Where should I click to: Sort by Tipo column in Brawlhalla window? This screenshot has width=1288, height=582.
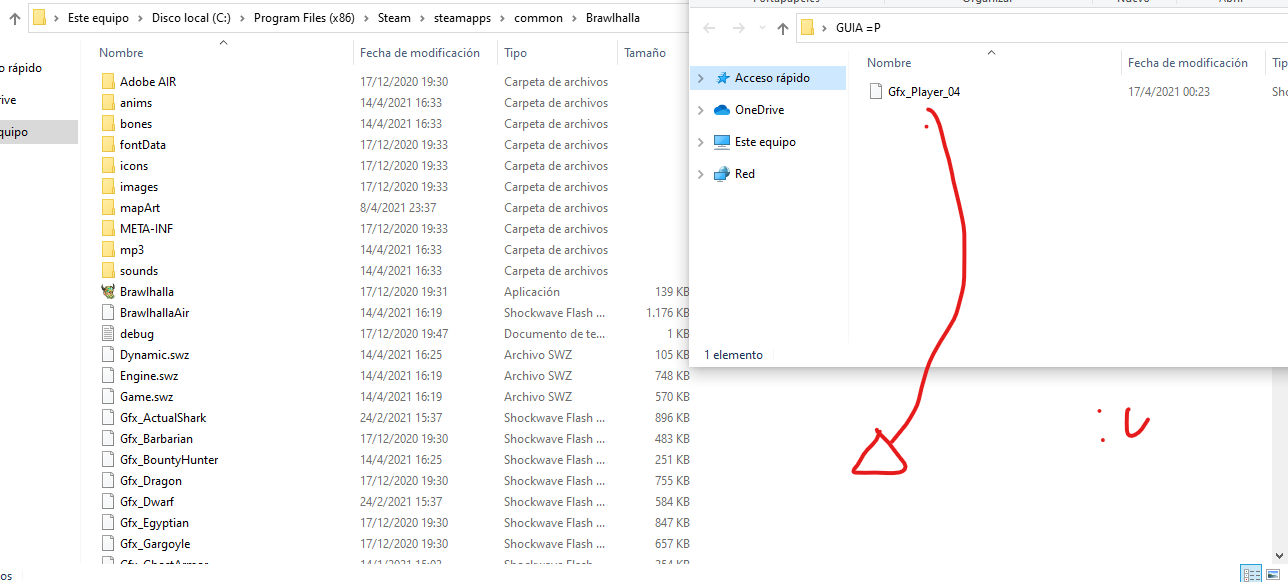[x=515, y=53]
